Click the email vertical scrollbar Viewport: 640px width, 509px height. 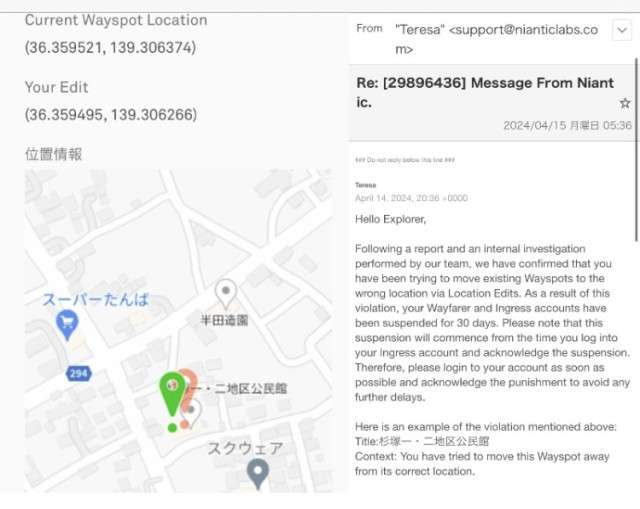tap(636, 150)
